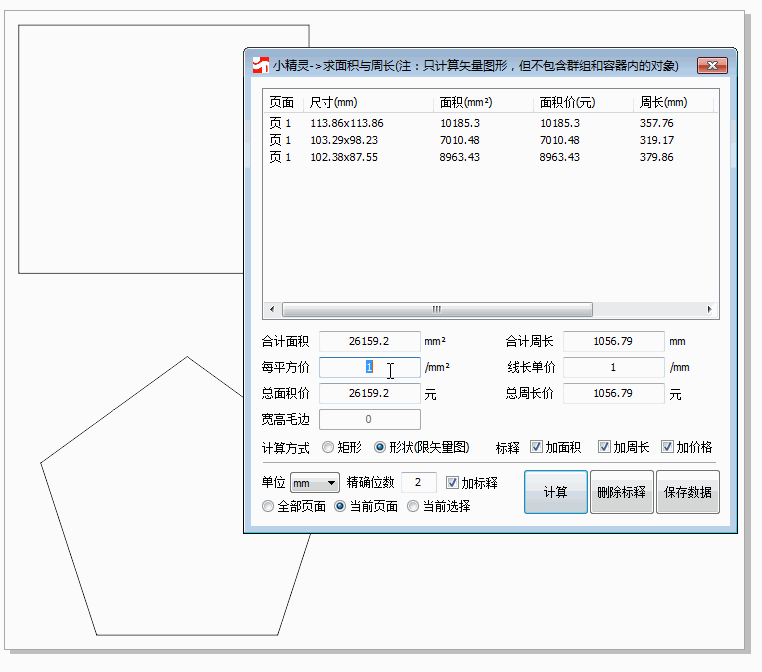
Task: Click the list's horizontal scrollbar thumb
Action: pos(437,309)
